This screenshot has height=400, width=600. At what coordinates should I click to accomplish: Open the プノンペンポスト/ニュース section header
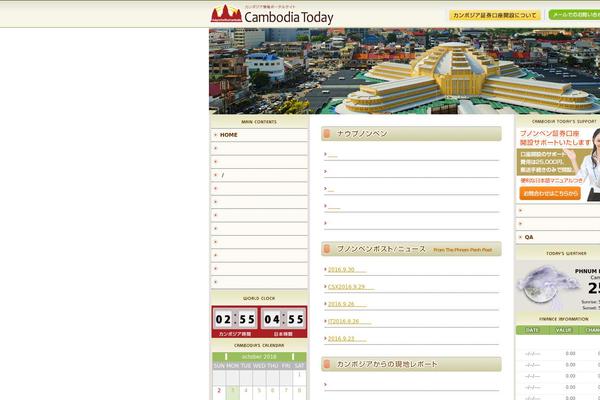(411, 249)
